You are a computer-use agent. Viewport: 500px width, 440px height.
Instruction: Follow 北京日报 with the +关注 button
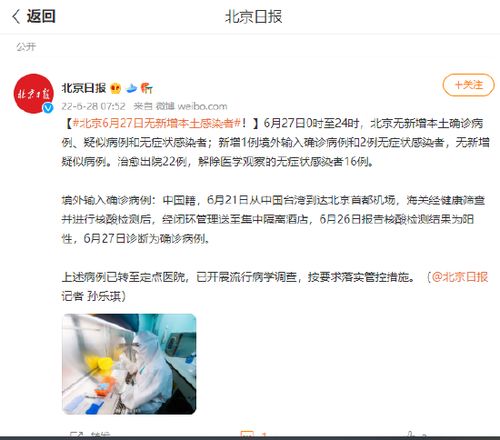click(468, 85)
